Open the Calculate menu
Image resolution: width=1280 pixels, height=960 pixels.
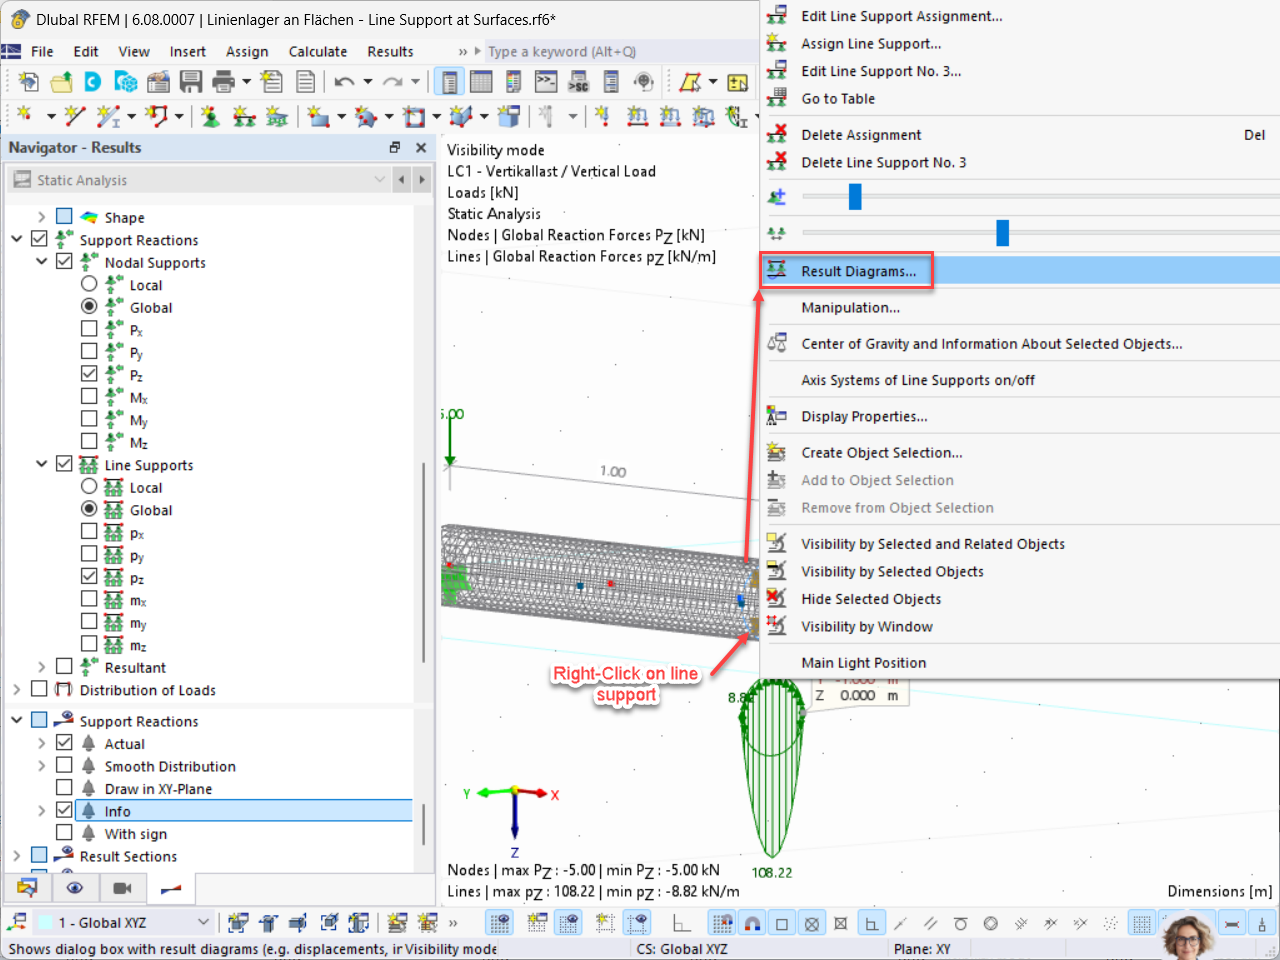click(318, 51)
